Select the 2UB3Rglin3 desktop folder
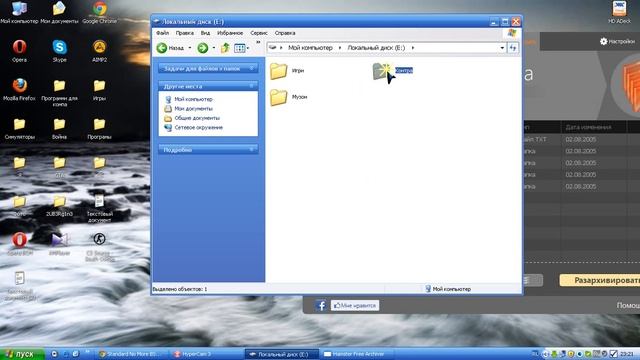 [x=59, y=202]
